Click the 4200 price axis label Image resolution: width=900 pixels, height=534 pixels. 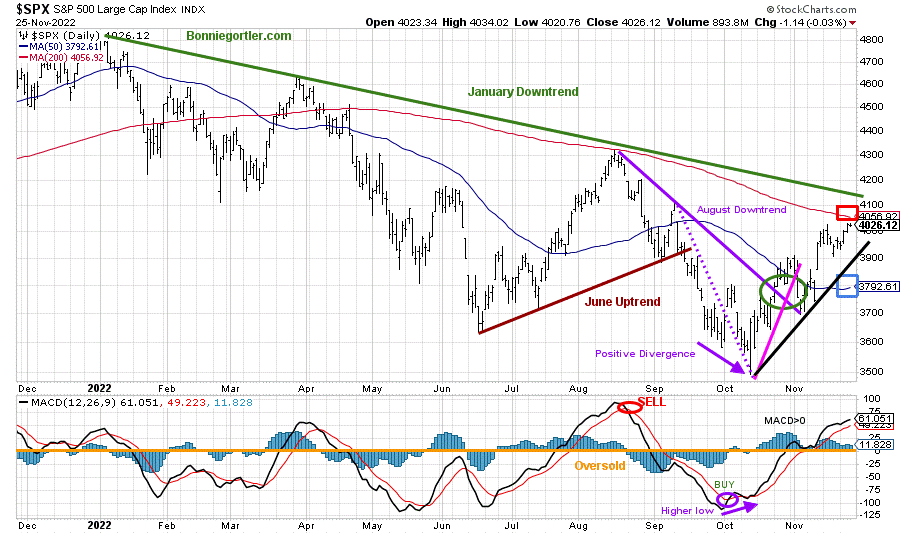872,180
